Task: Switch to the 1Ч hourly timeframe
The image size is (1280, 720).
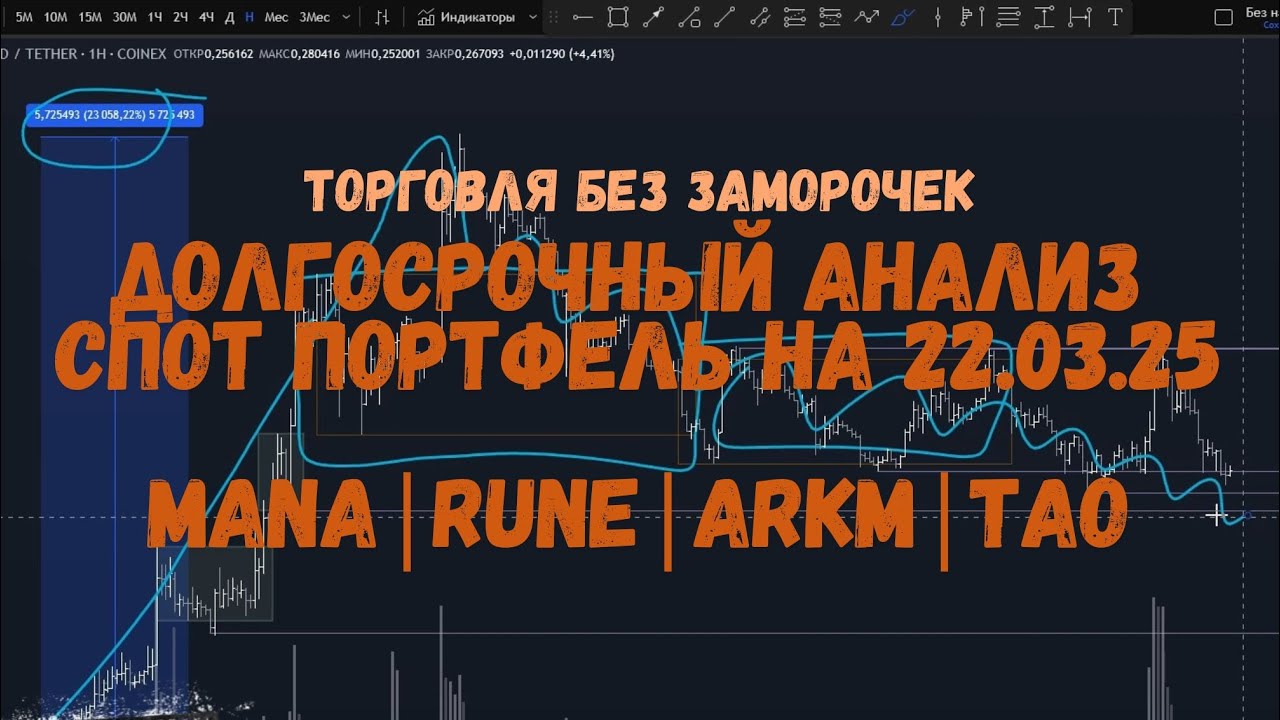Action: tap(155, 17)
